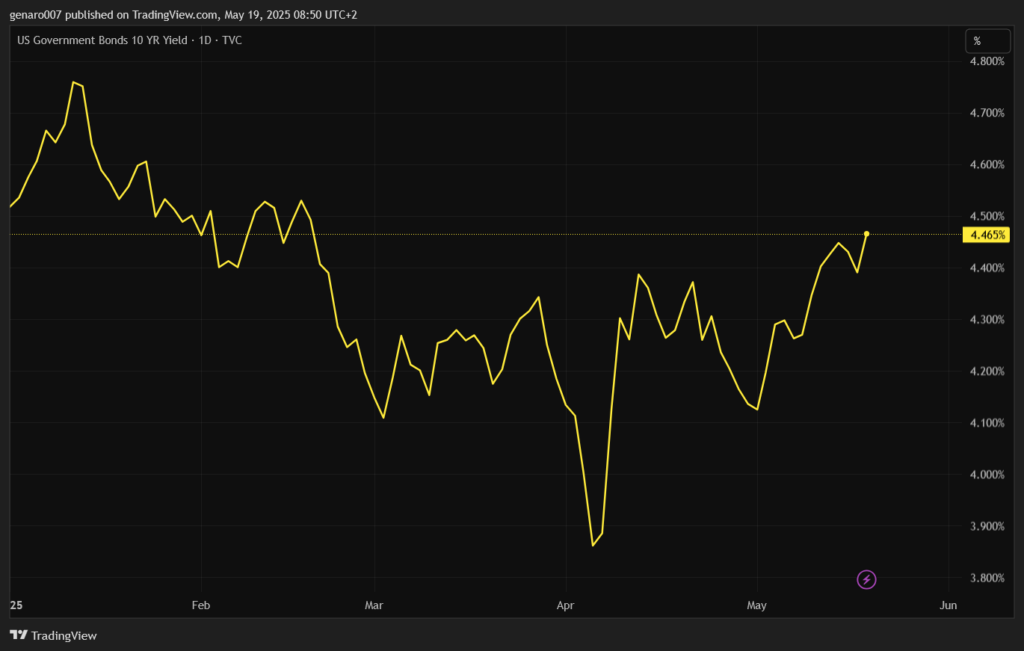Click the yellow 4.465% current price label

[986, 235]
